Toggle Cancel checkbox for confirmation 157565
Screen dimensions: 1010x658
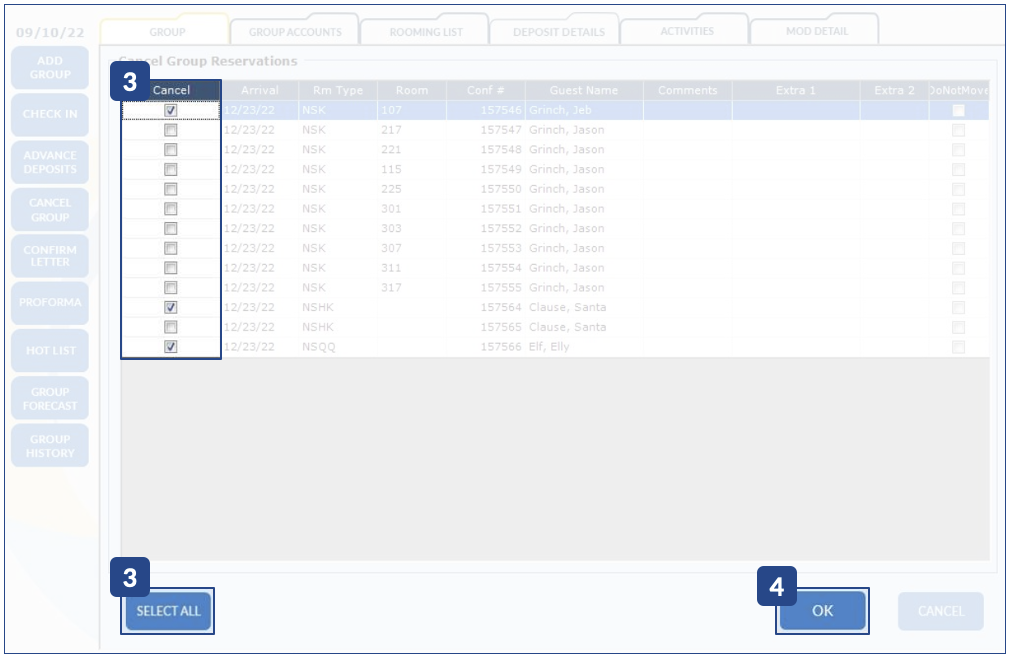(x=170, y=327)
